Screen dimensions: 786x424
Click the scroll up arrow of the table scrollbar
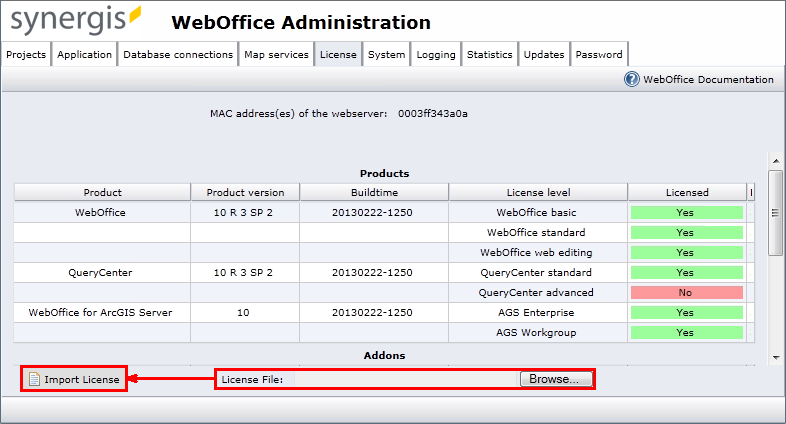coord(776,161)
